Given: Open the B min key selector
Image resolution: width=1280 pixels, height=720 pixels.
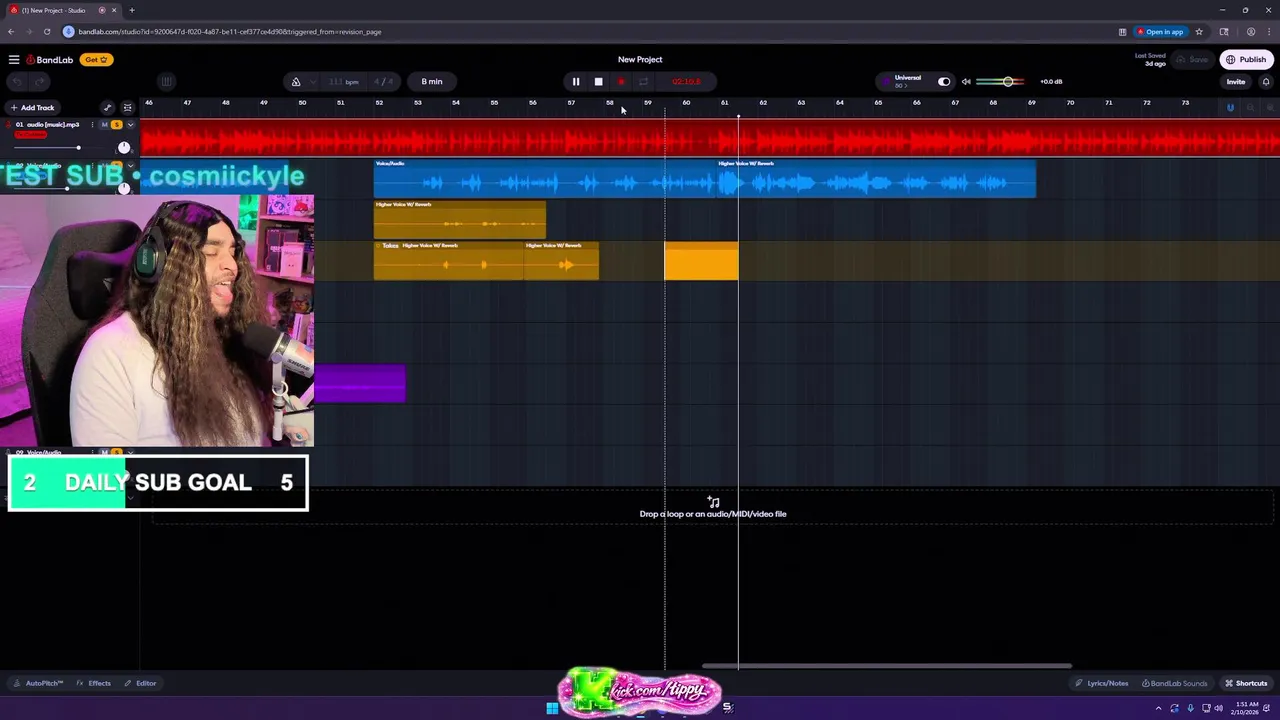Looking at the screenshot, I should (x=432, y=82).
